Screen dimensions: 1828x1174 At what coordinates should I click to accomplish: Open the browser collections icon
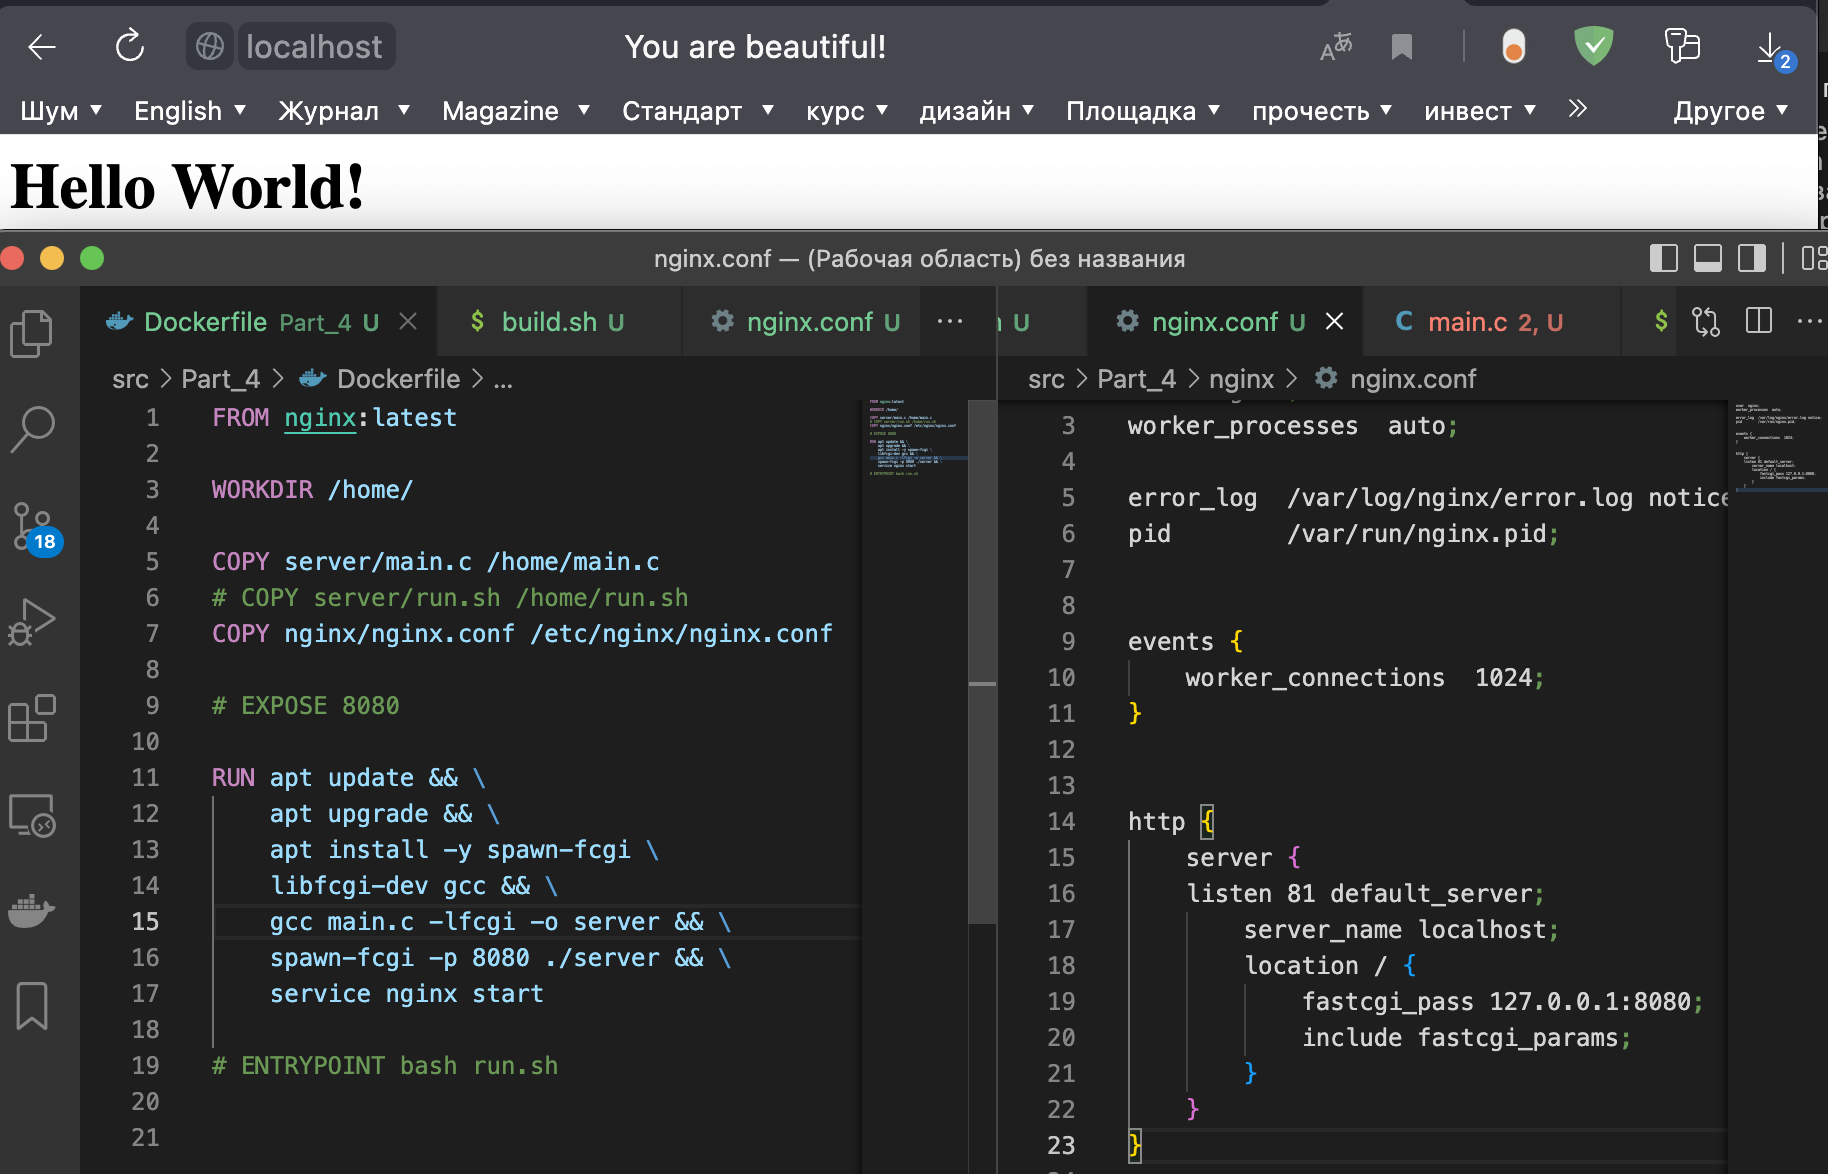point(1682,46)
